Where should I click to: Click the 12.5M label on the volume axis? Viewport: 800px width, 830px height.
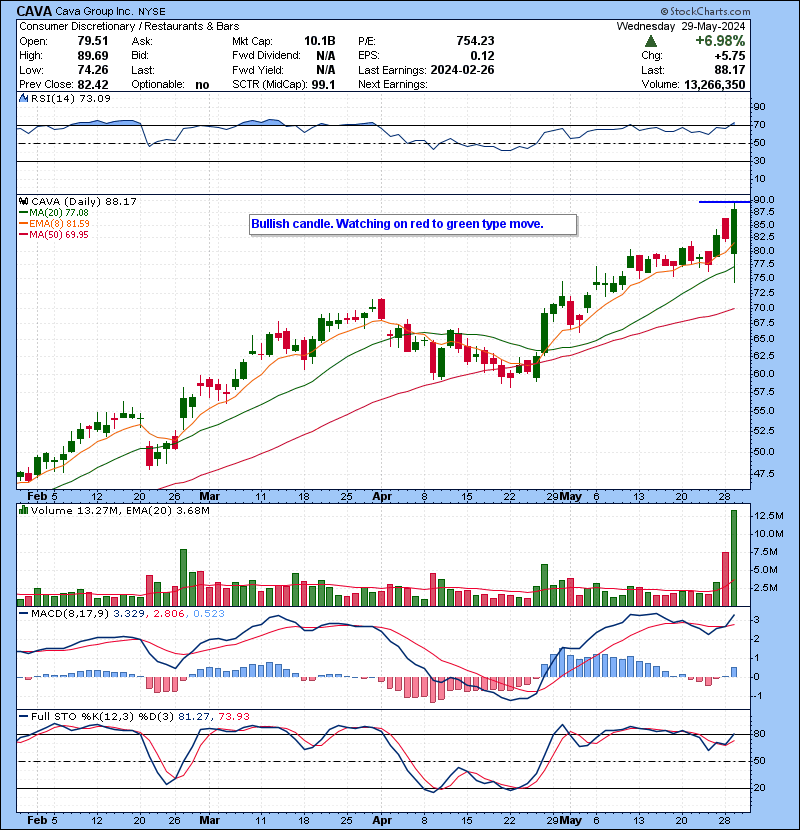[769, 516]
